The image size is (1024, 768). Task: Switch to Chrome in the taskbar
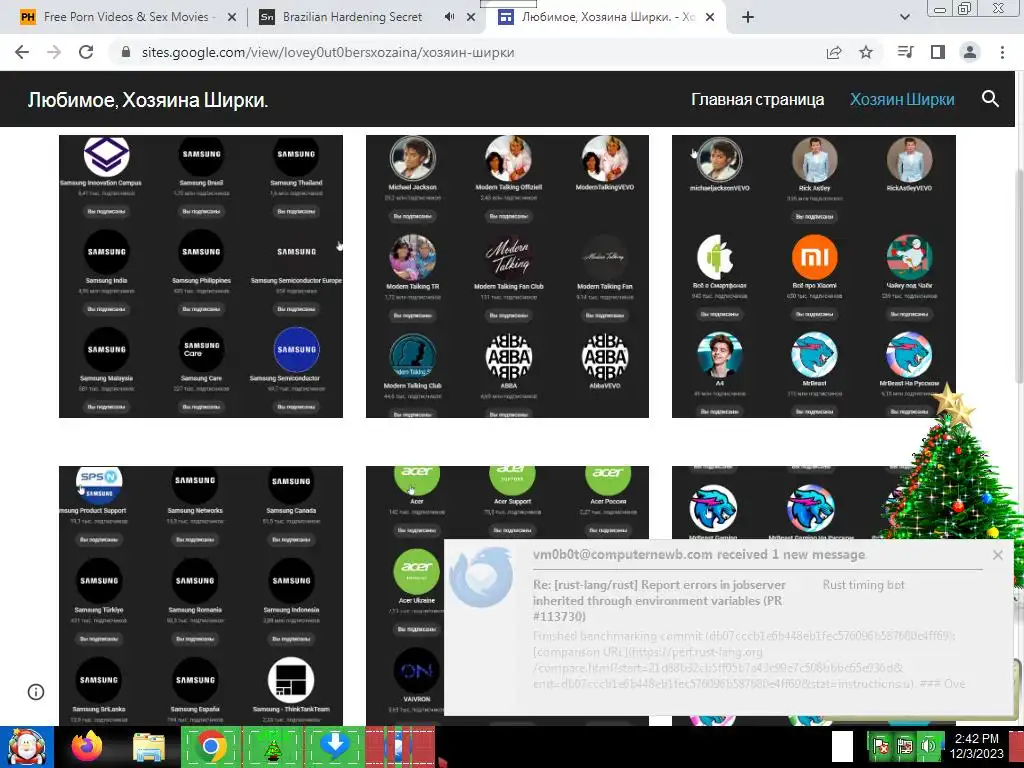tap(210, 746)
